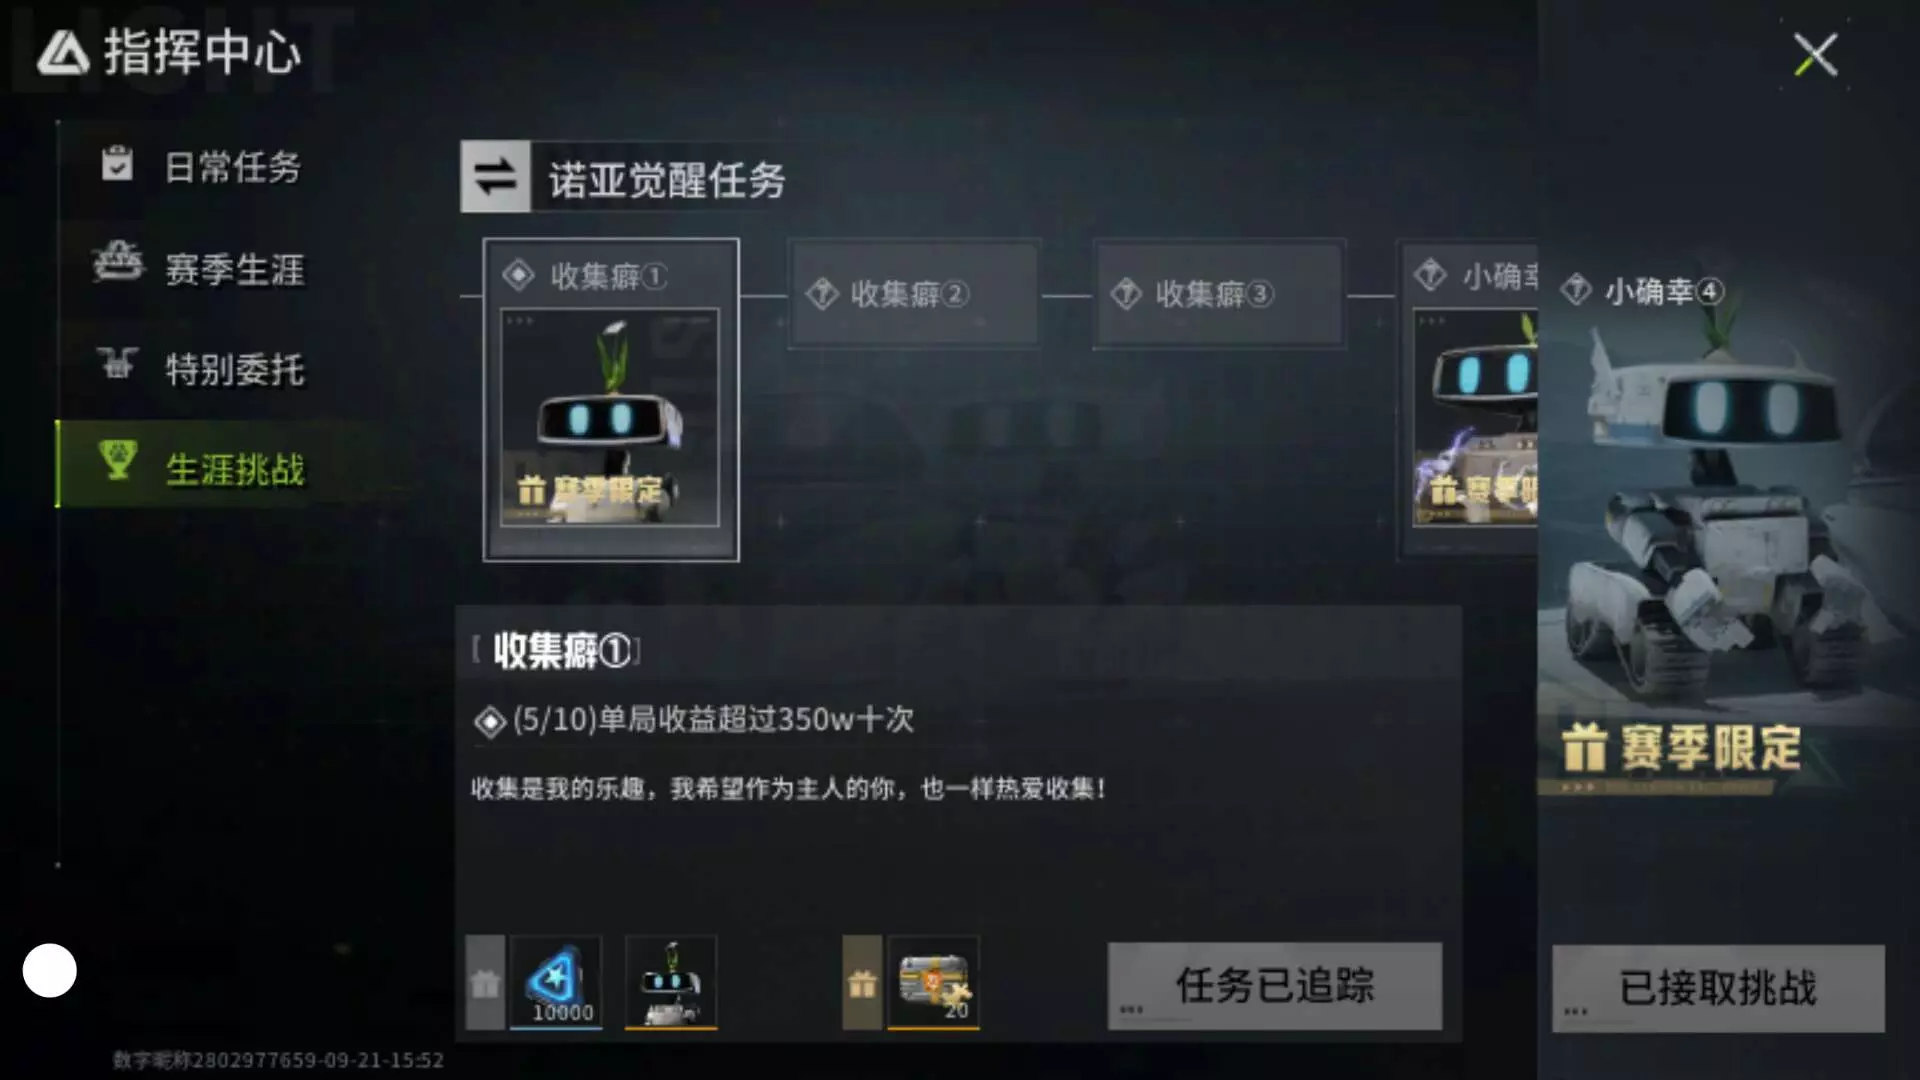Viewport: 1920px width, 1080px height.
Task: Click the mission switch arrows icon
Action: pyautogui.click(x=495, y=177)
